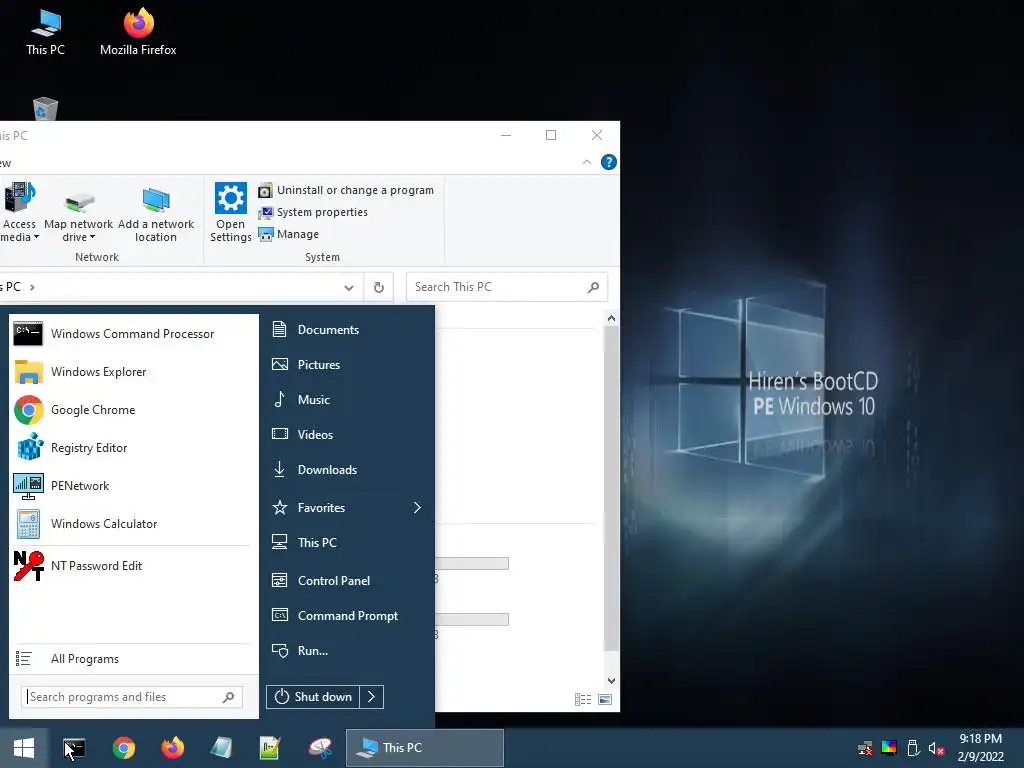Click the Windows Start button
1024x768 pixels.
point(24,748)
